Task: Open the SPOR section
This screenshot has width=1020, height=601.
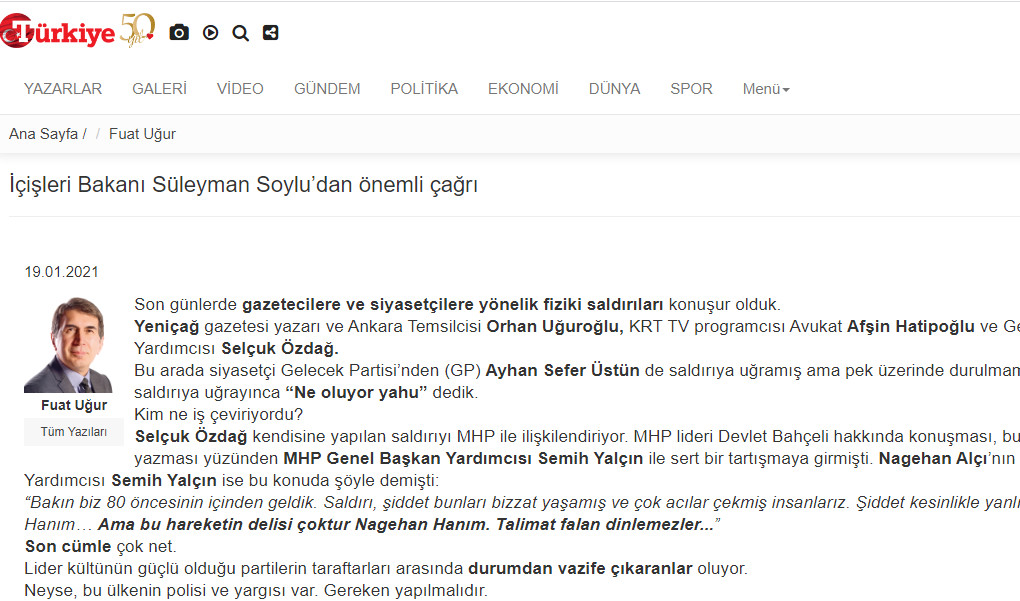Action: click(691, 89)
